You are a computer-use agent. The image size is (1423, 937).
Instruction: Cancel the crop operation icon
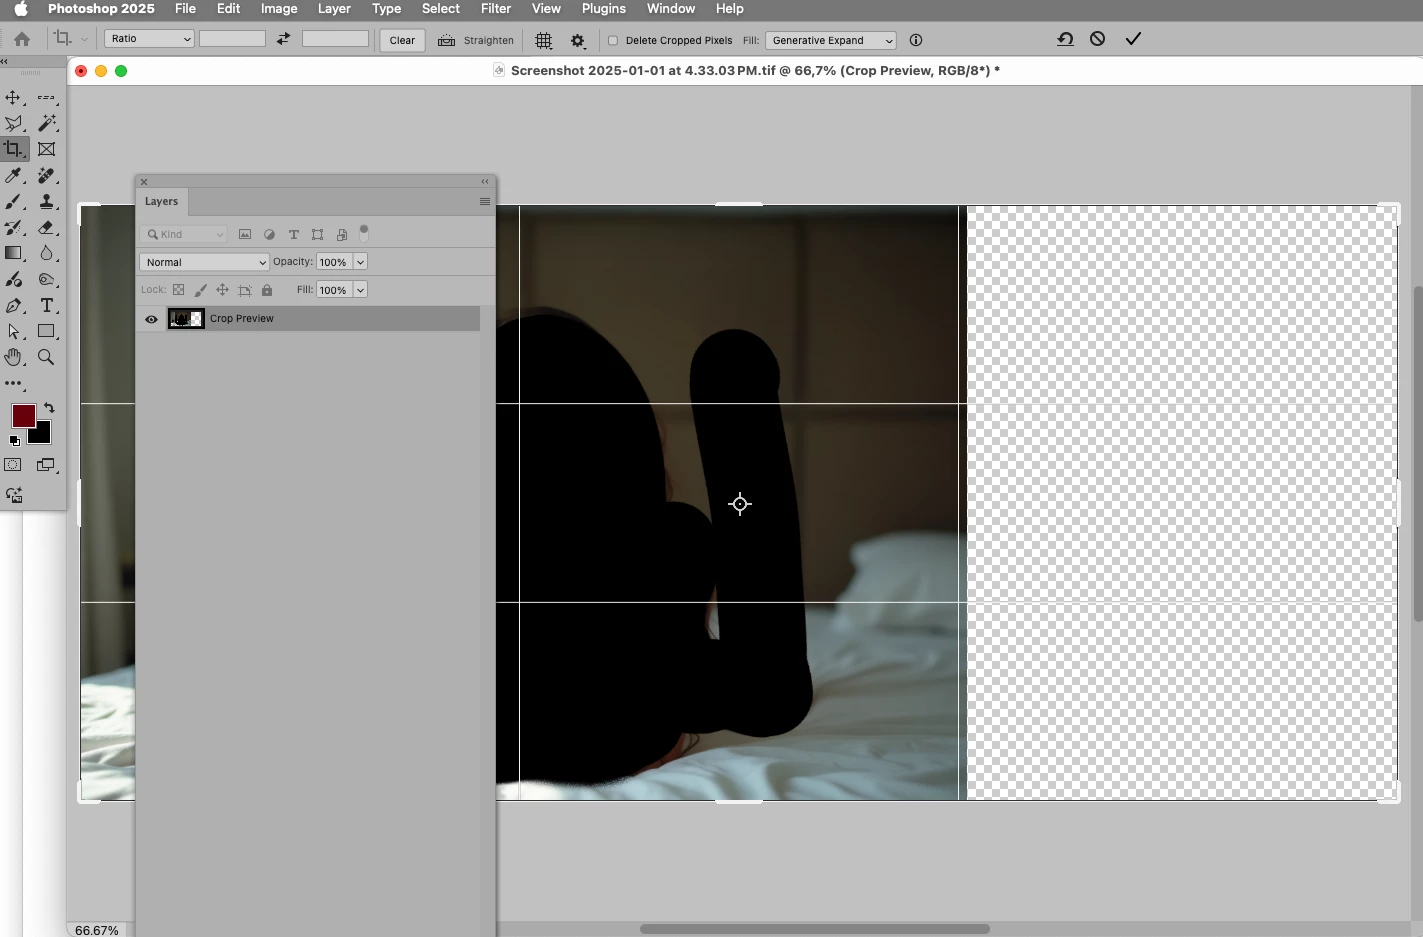click(1098, 39)
